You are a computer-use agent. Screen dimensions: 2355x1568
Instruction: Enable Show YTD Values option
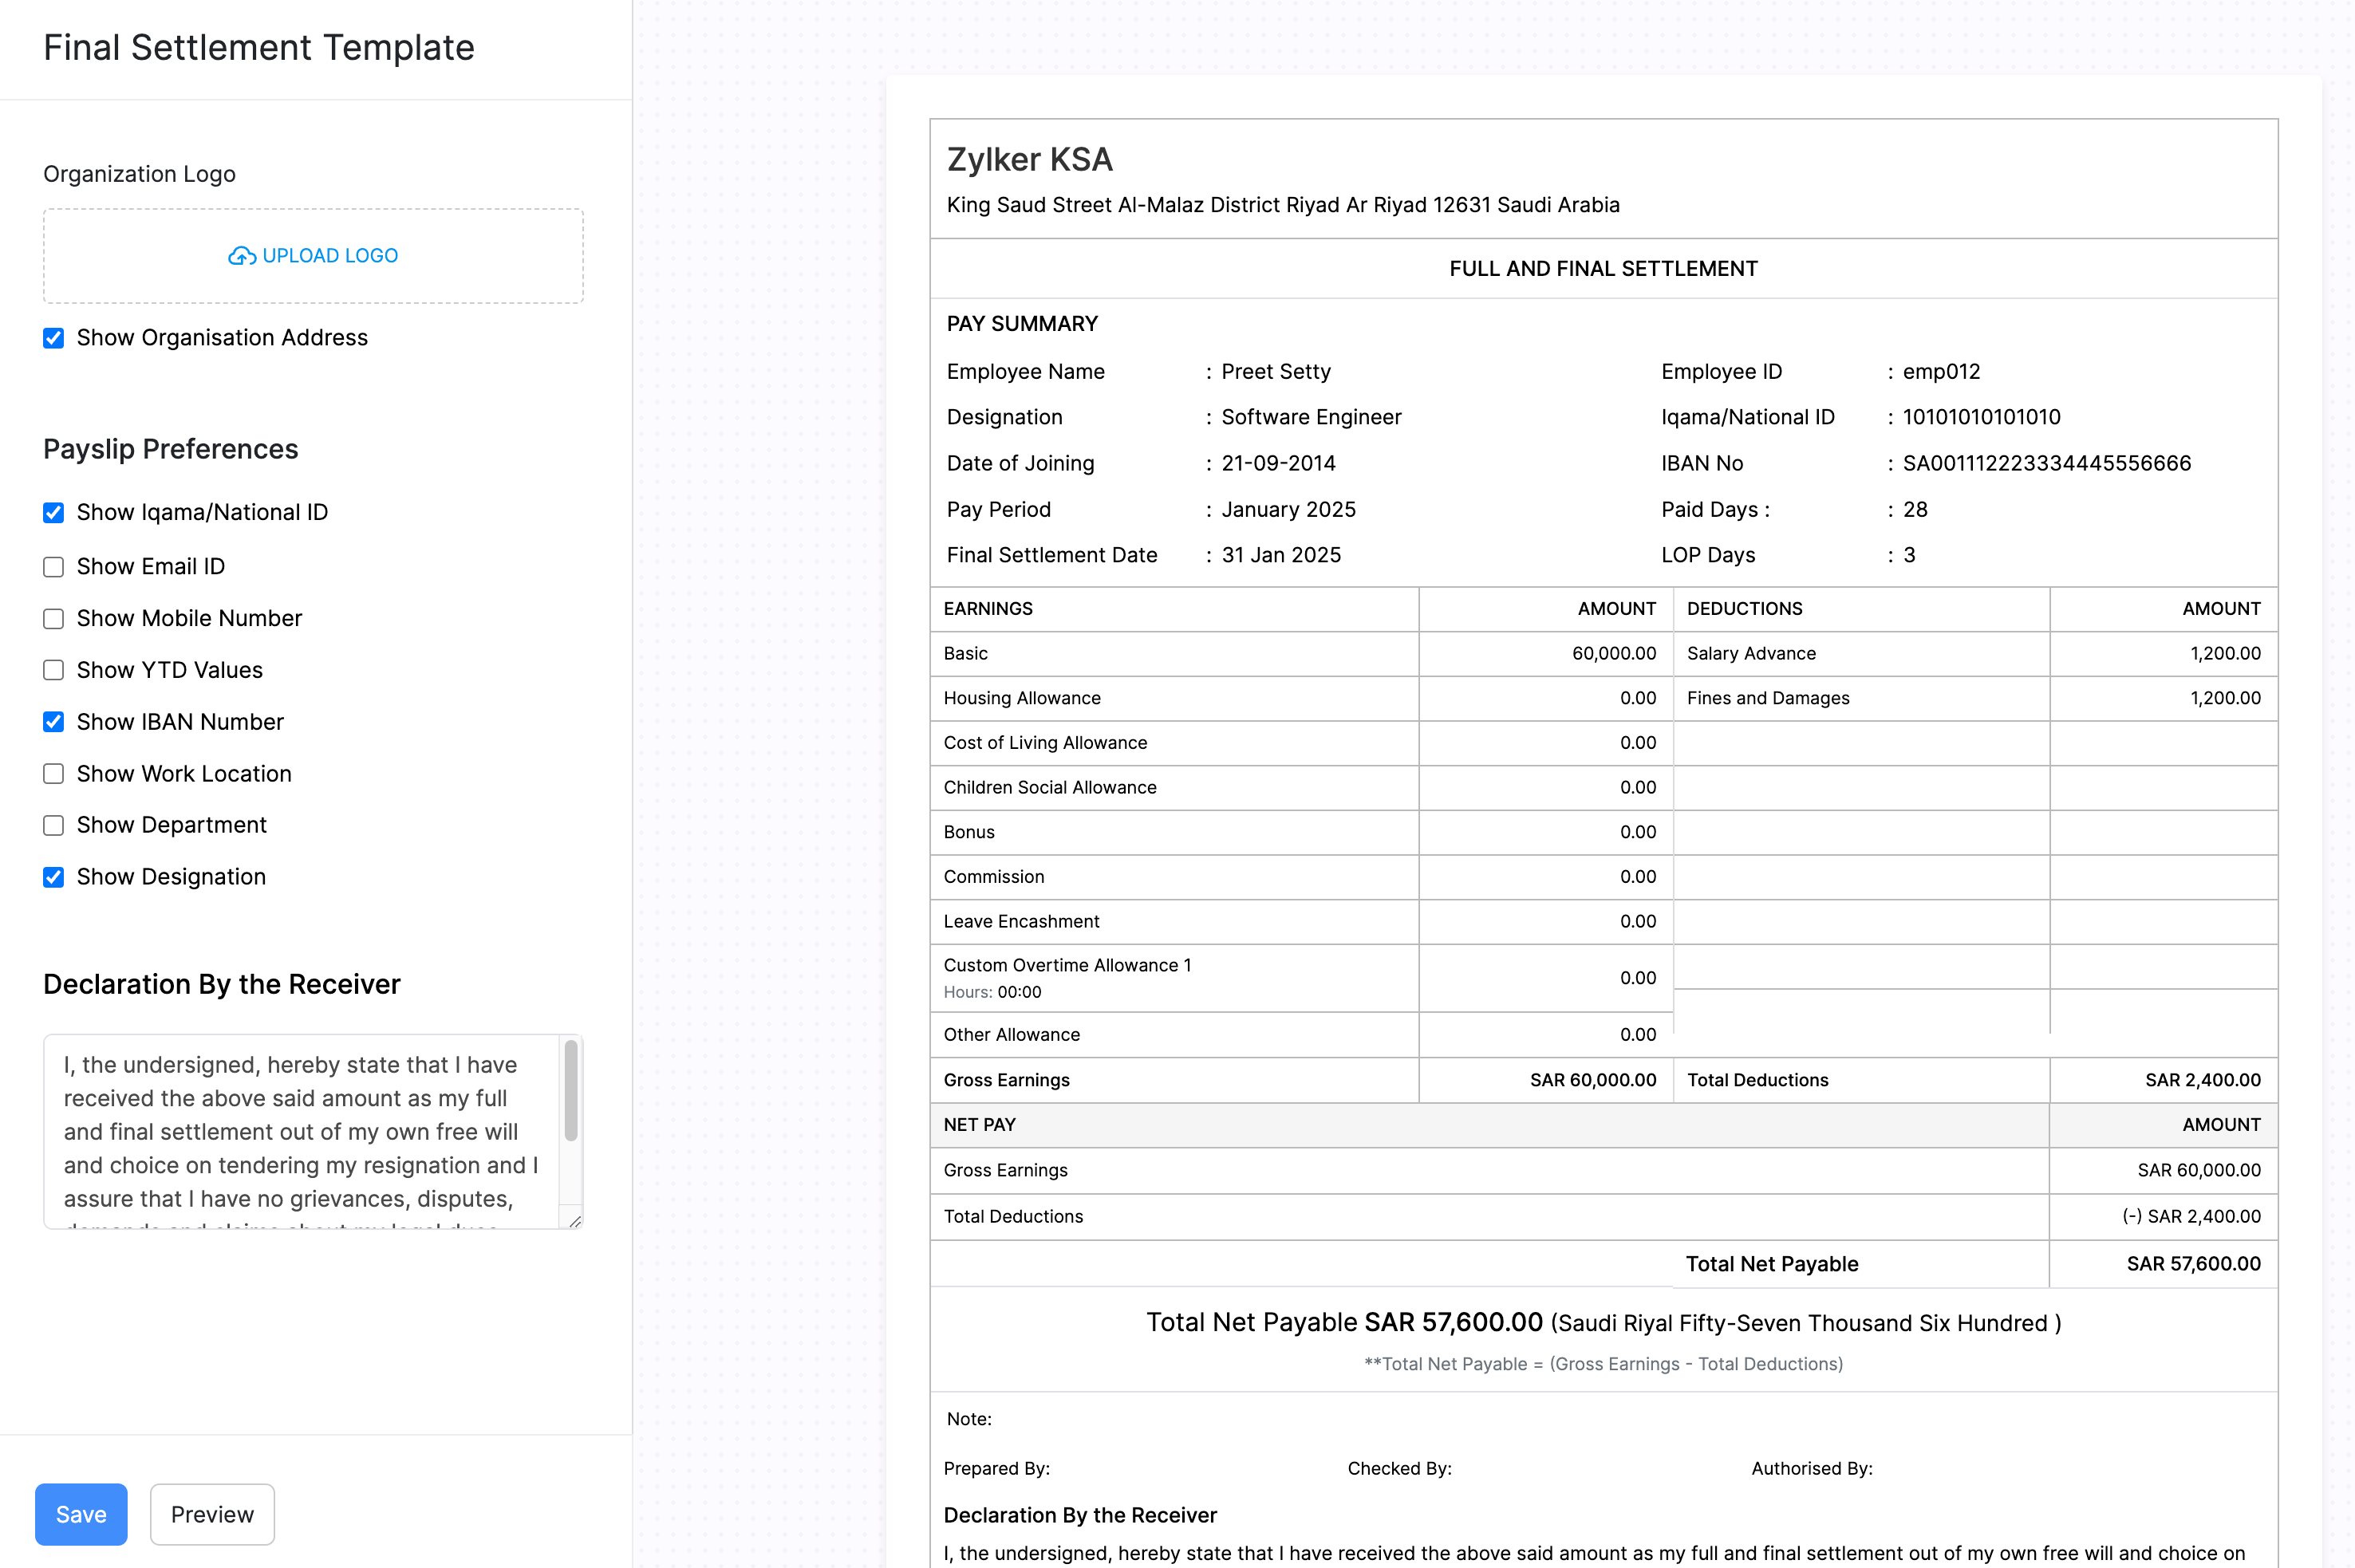(x=51, y=668)
